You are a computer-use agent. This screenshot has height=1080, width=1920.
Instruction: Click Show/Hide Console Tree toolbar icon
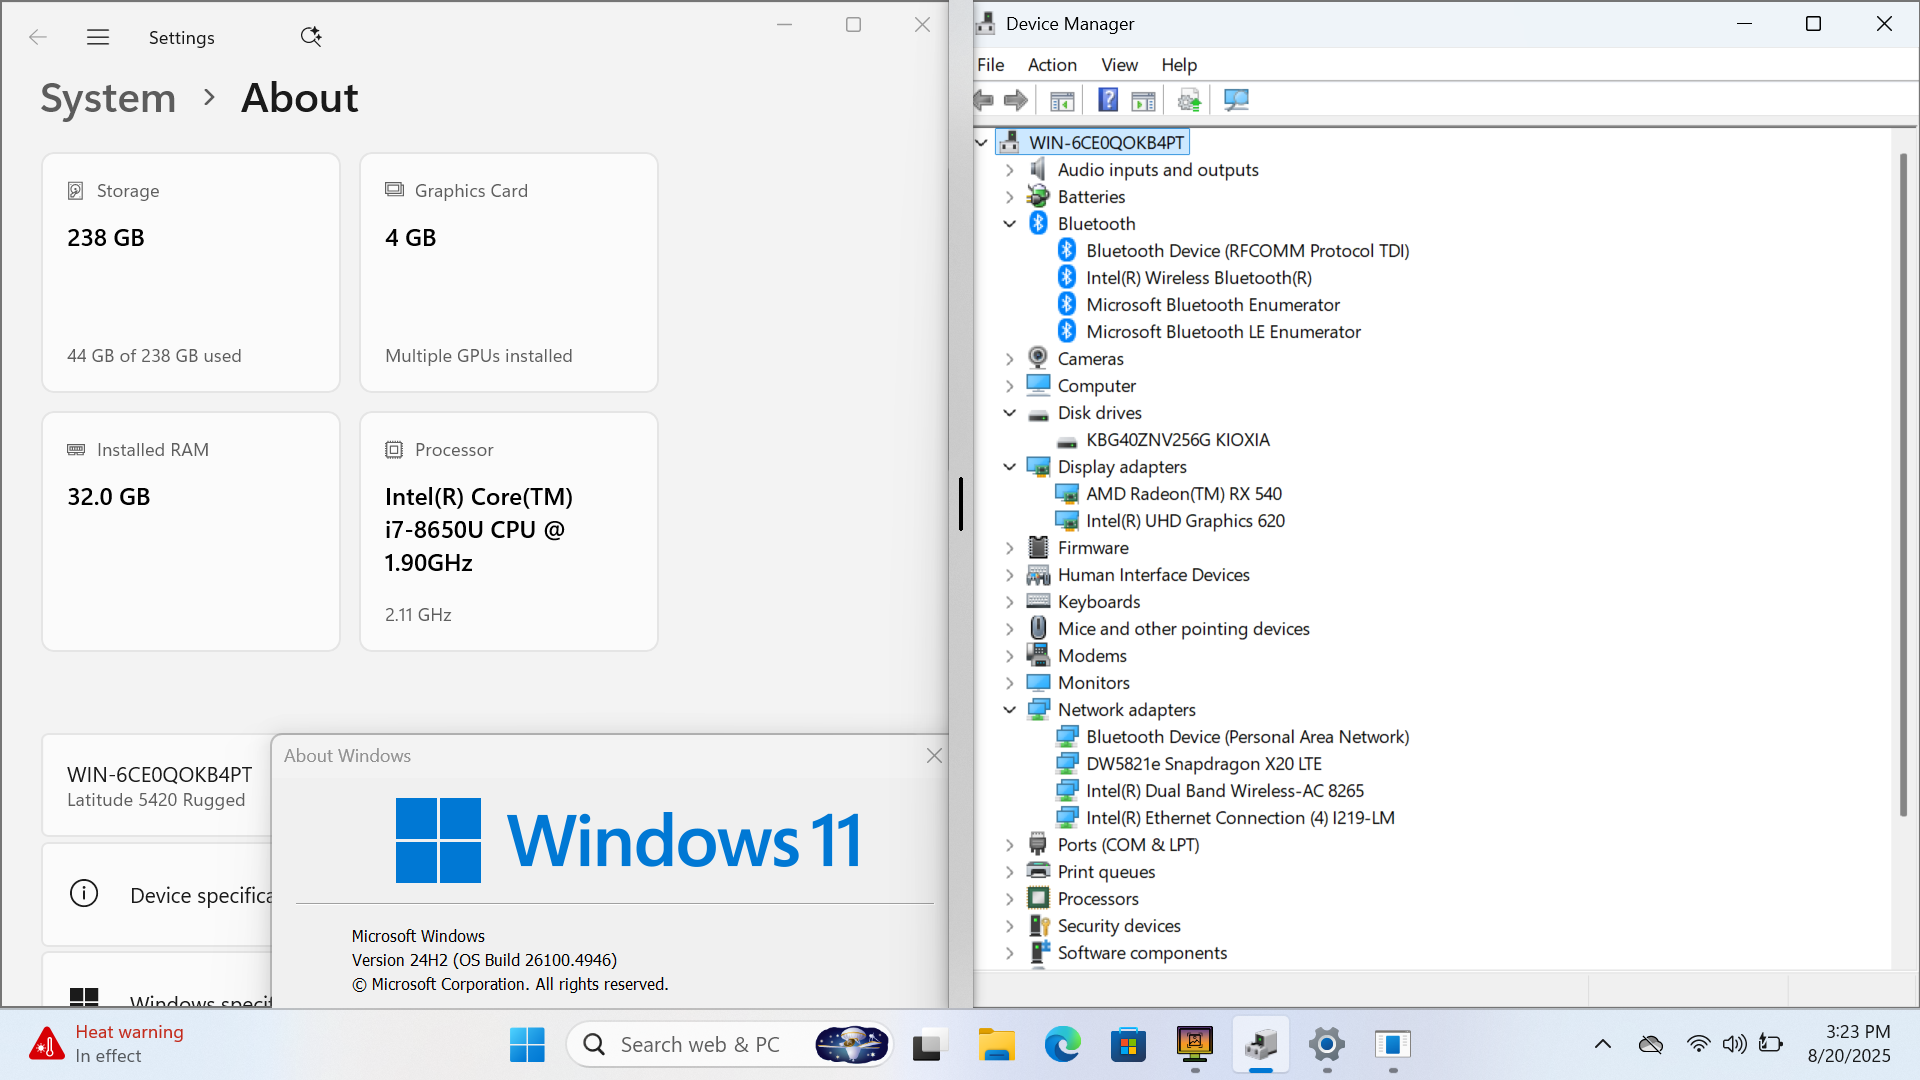pos(1062,100)
